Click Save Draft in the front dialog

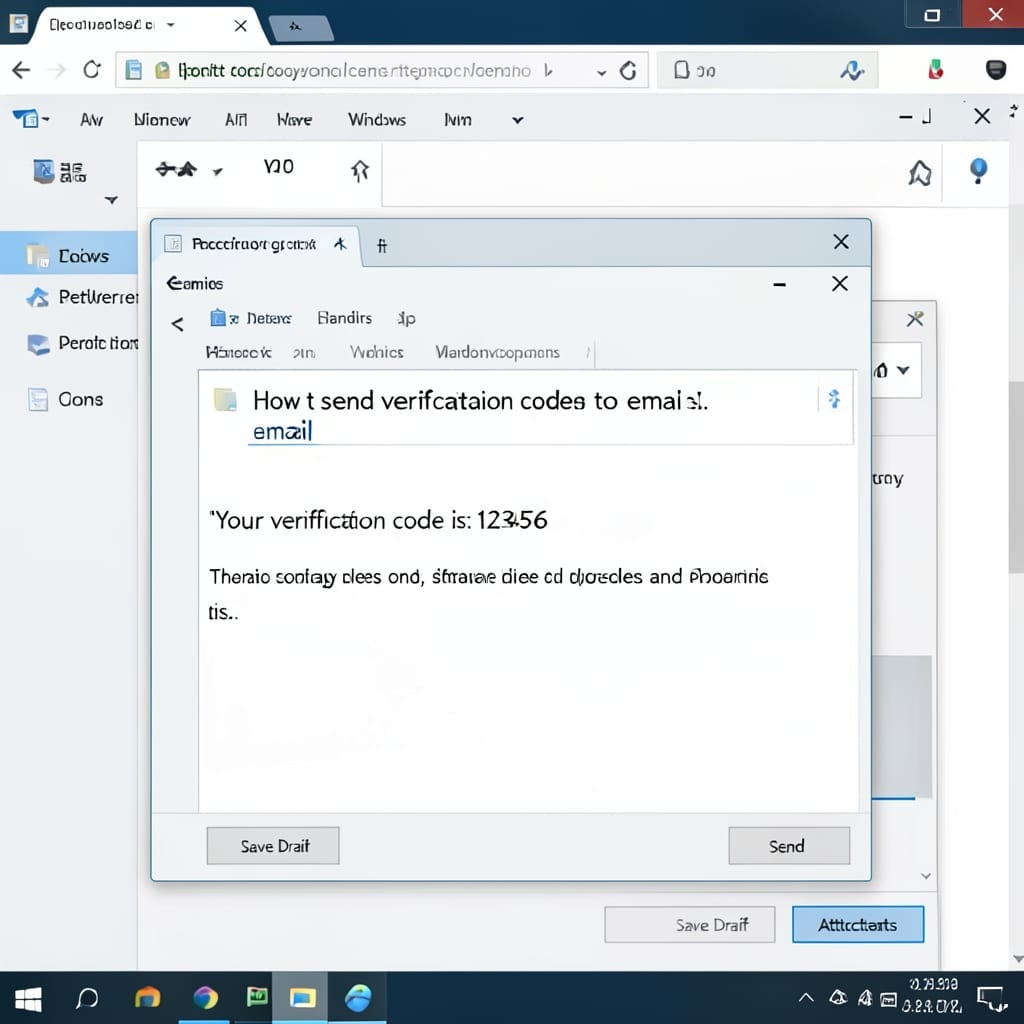[273, 846]
